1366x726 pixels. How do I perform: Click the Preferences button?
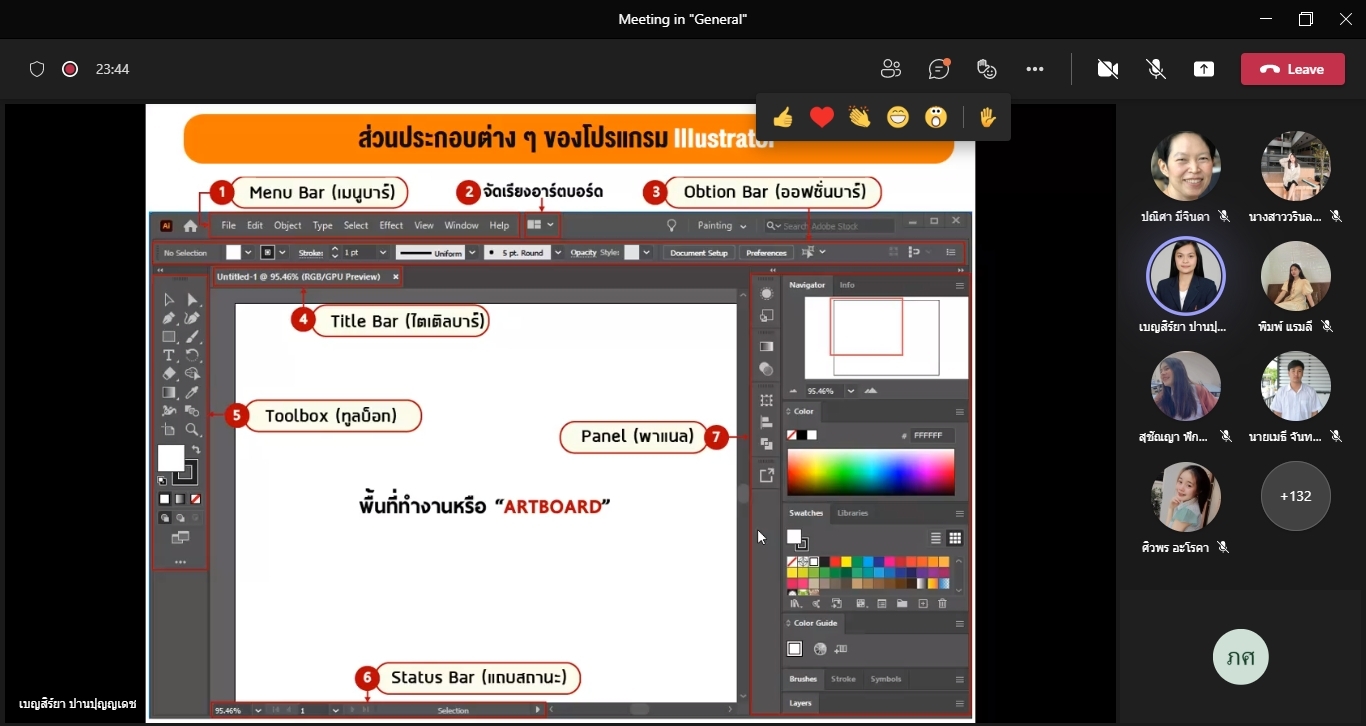[766, 253]
